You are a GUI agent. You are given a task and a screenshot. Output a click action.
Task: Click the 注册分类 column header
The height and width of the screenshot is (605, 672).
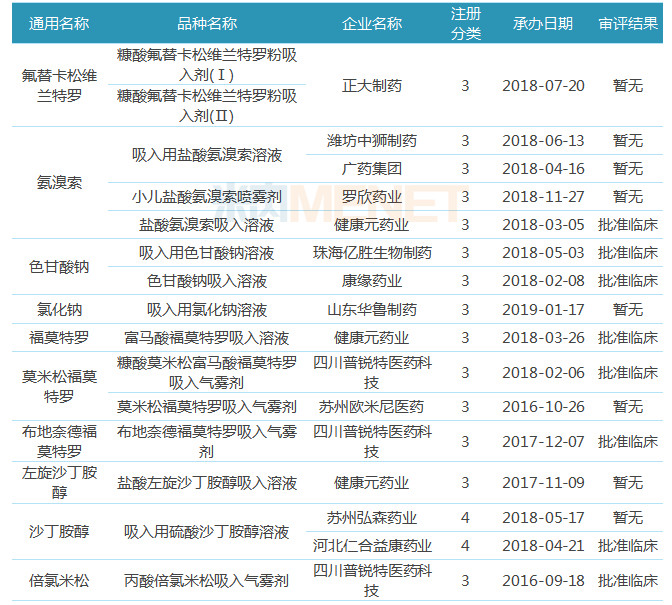click(465, 24)
